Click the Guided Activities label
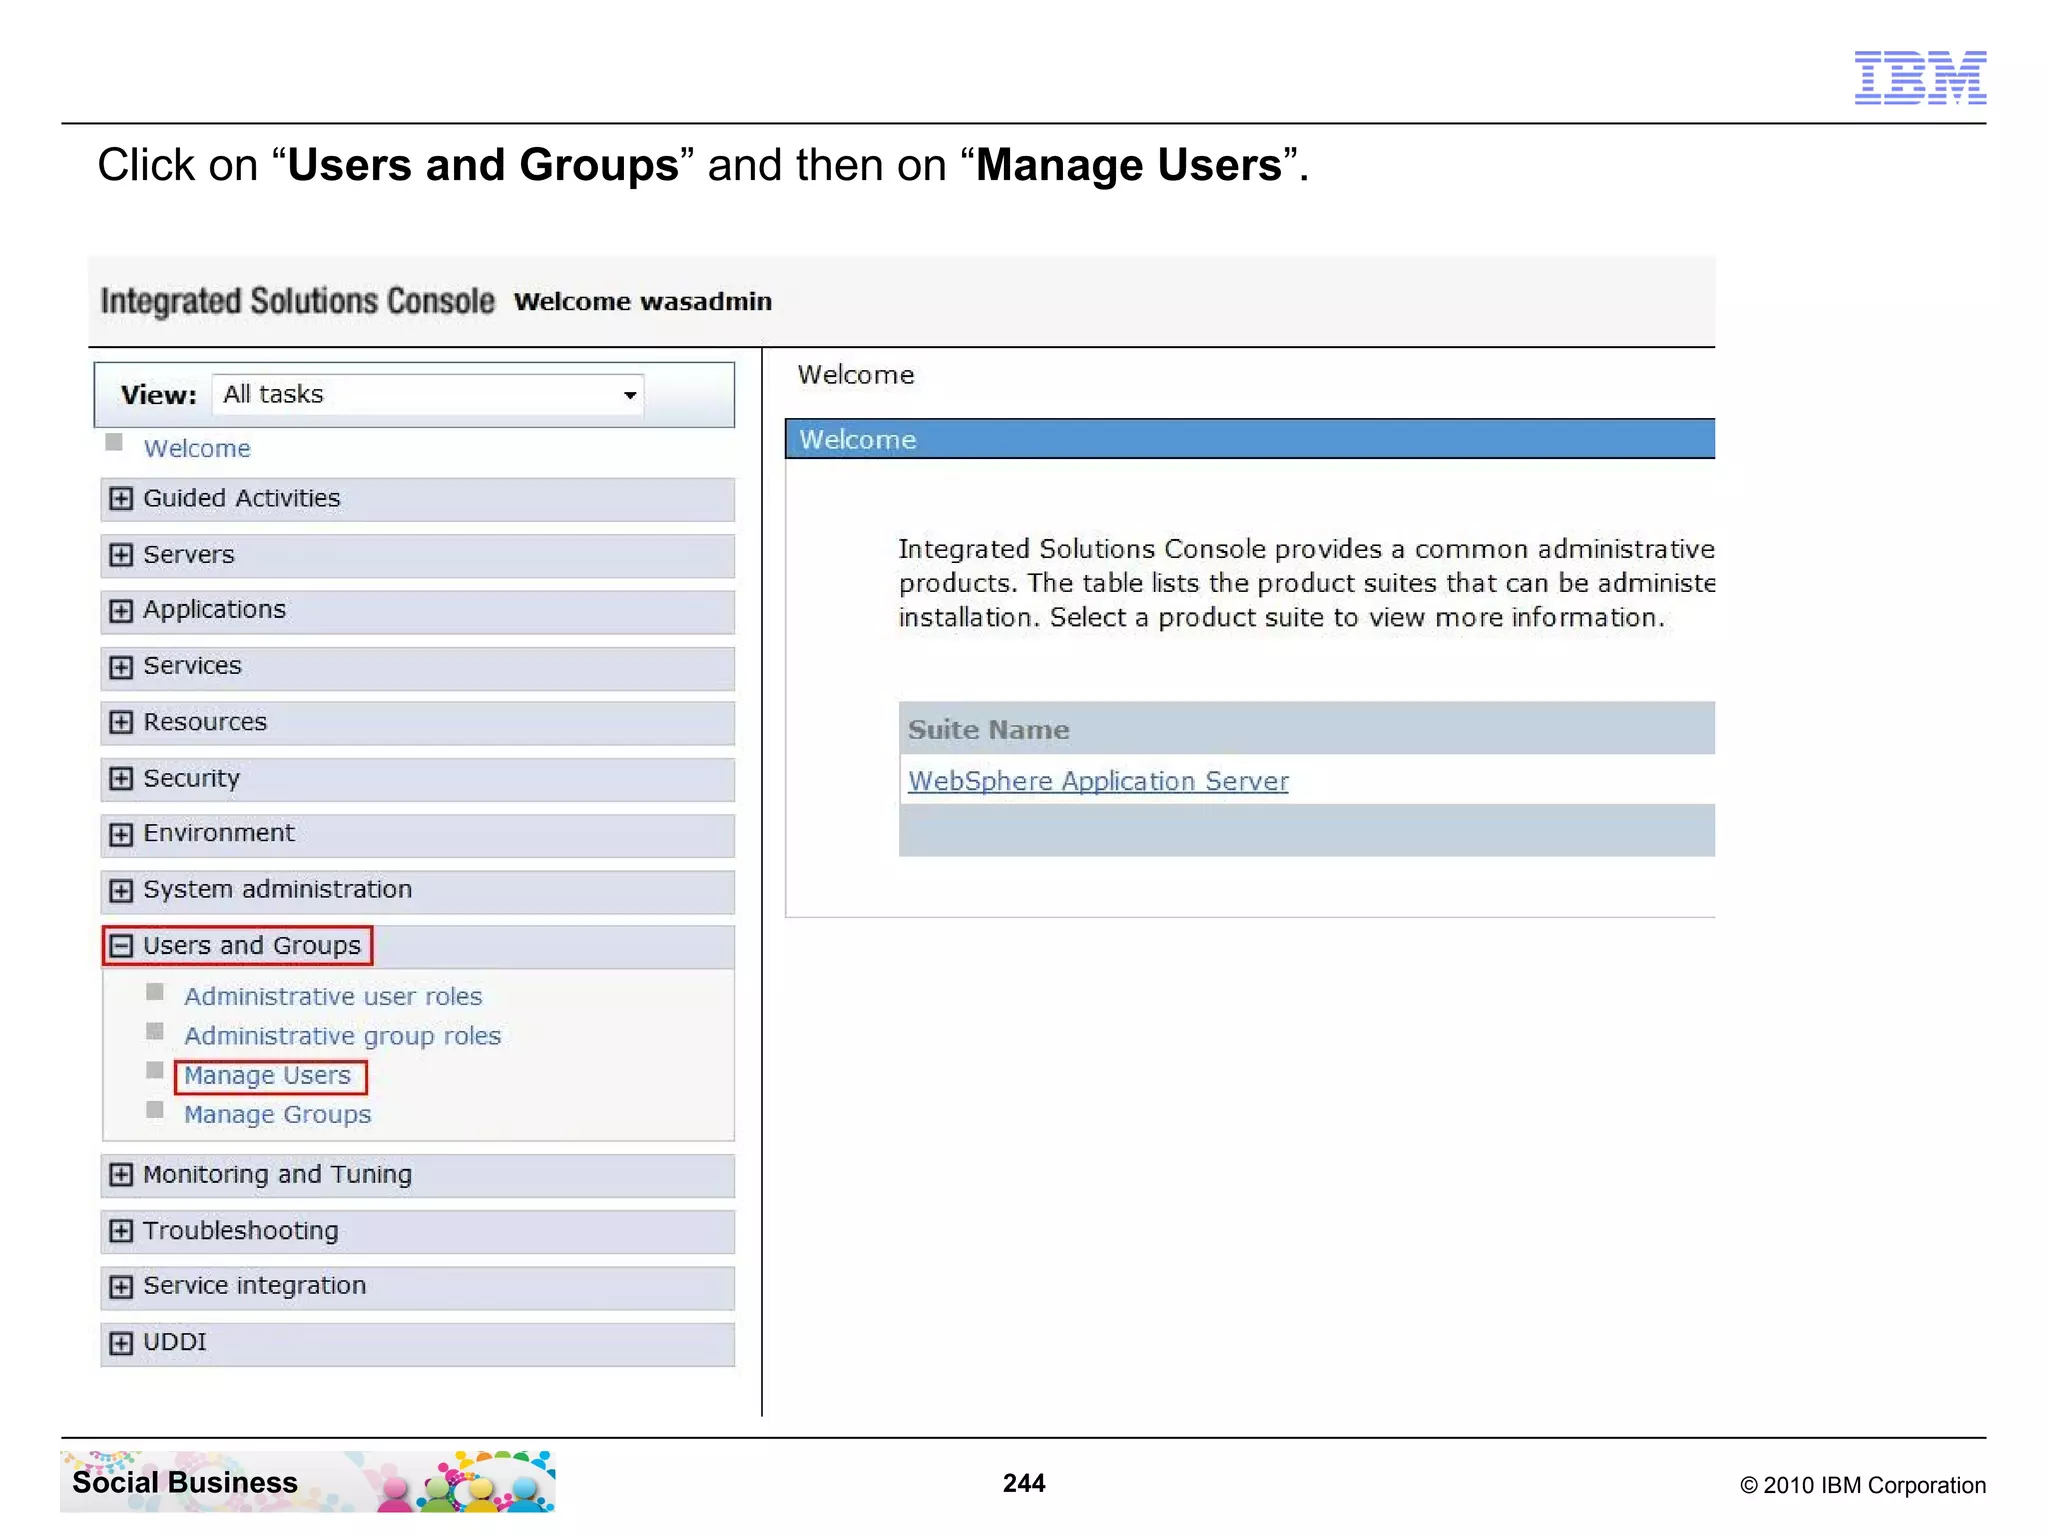The height and width of the screenshot is (1536, 2048). click(x=241, y=498)
